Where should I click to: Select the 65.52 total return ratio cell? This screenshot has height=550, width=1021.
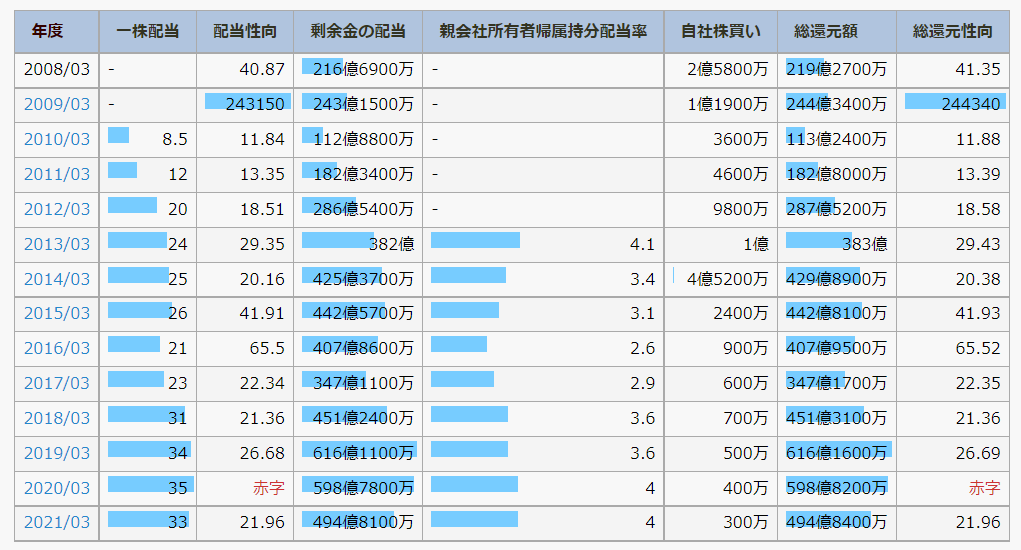tap(953, 348)
